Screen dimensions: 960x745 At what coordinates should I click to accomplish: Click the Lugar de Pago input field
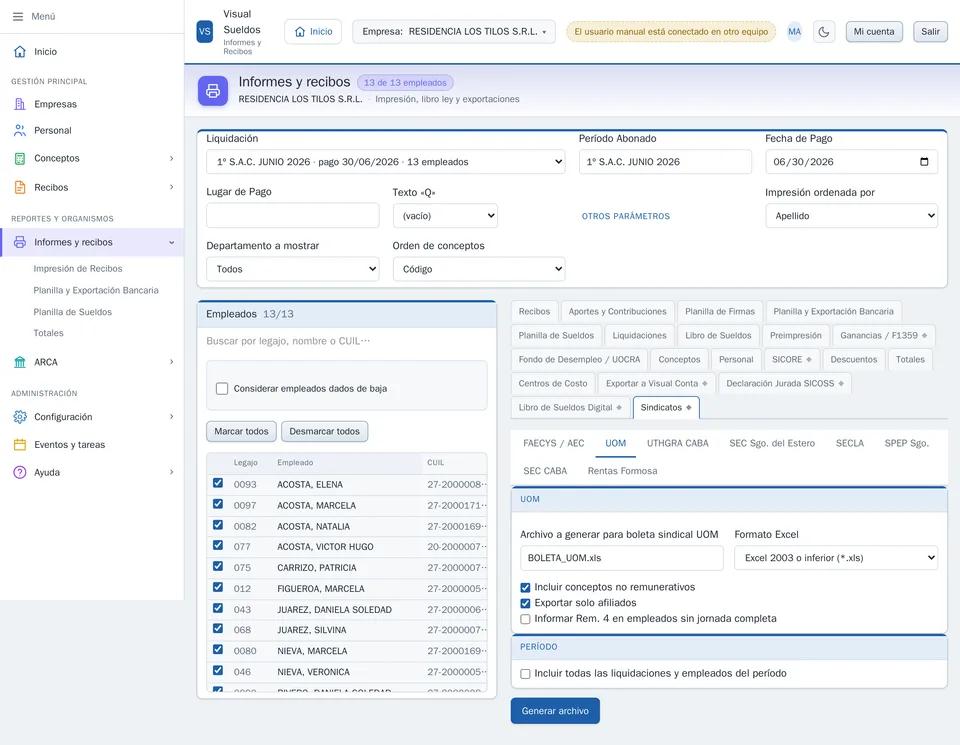click(x=293, y=215)
